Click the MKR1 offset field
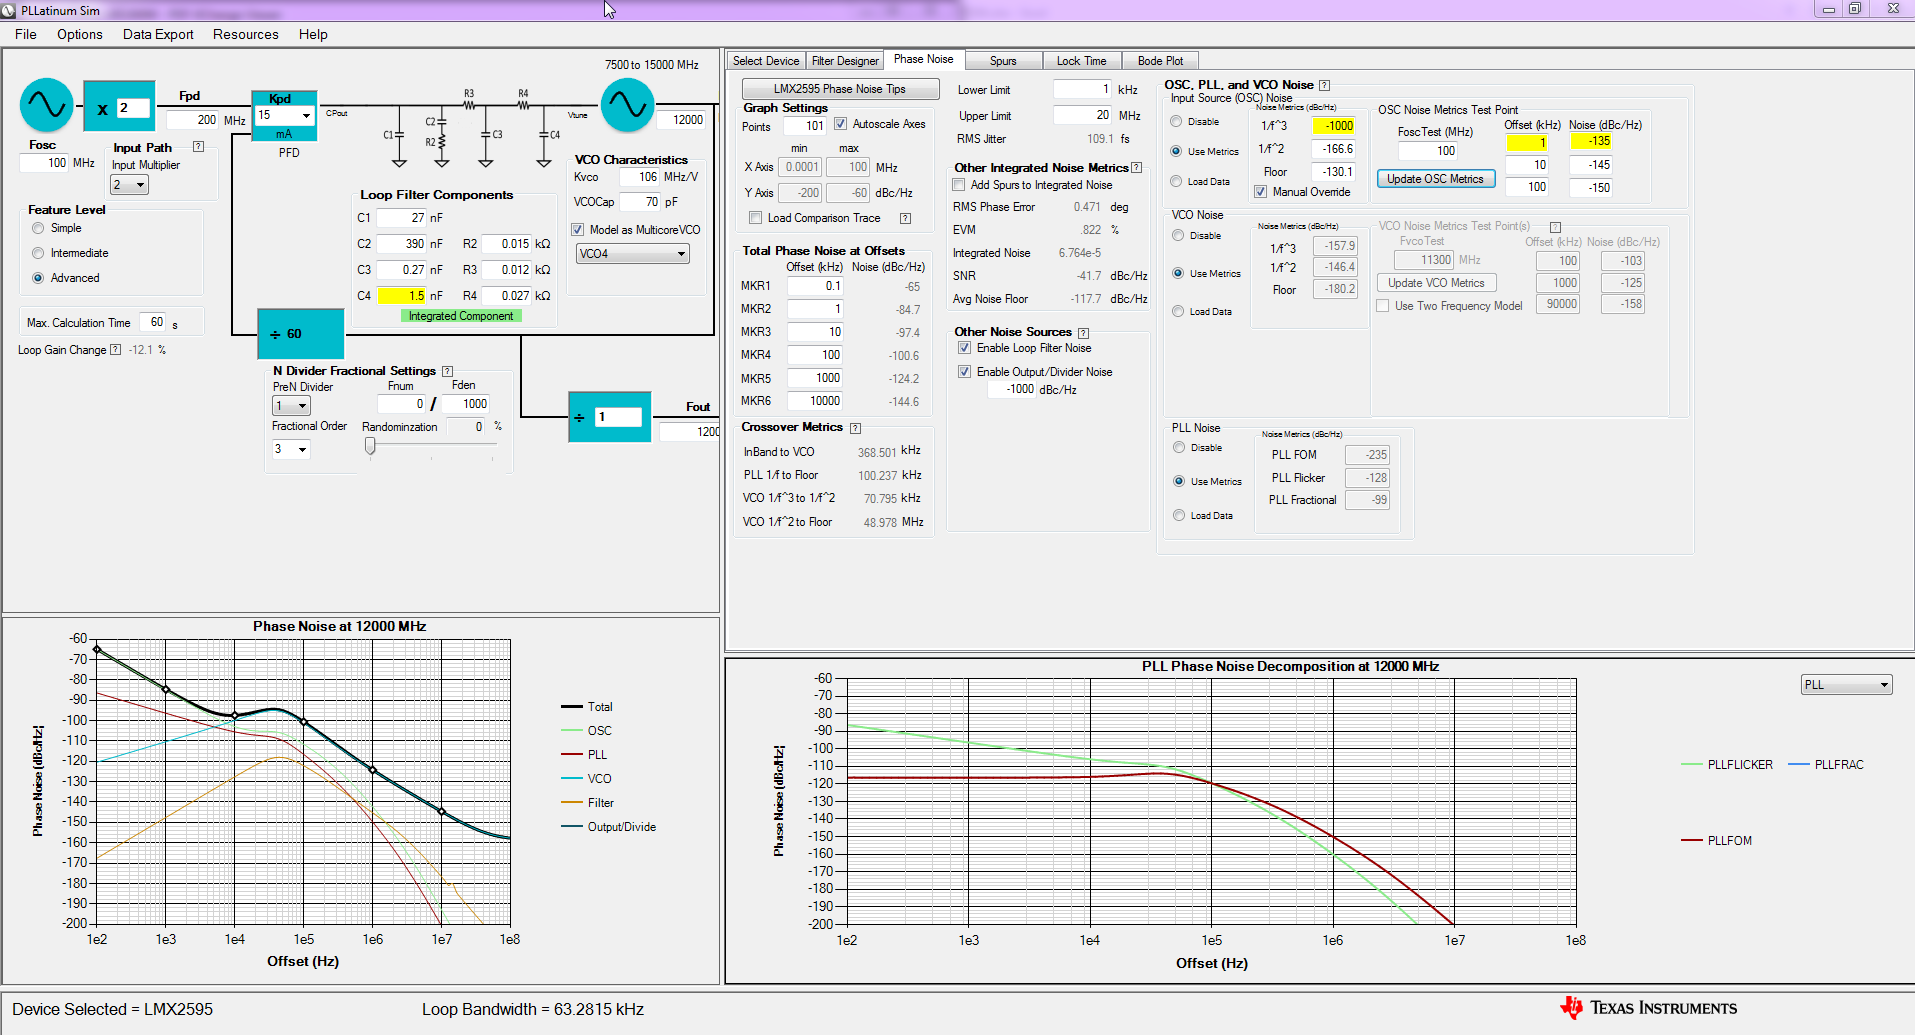Viewport: 1915px width, 1035px height. pyautogui.click(x=816, y=286)
